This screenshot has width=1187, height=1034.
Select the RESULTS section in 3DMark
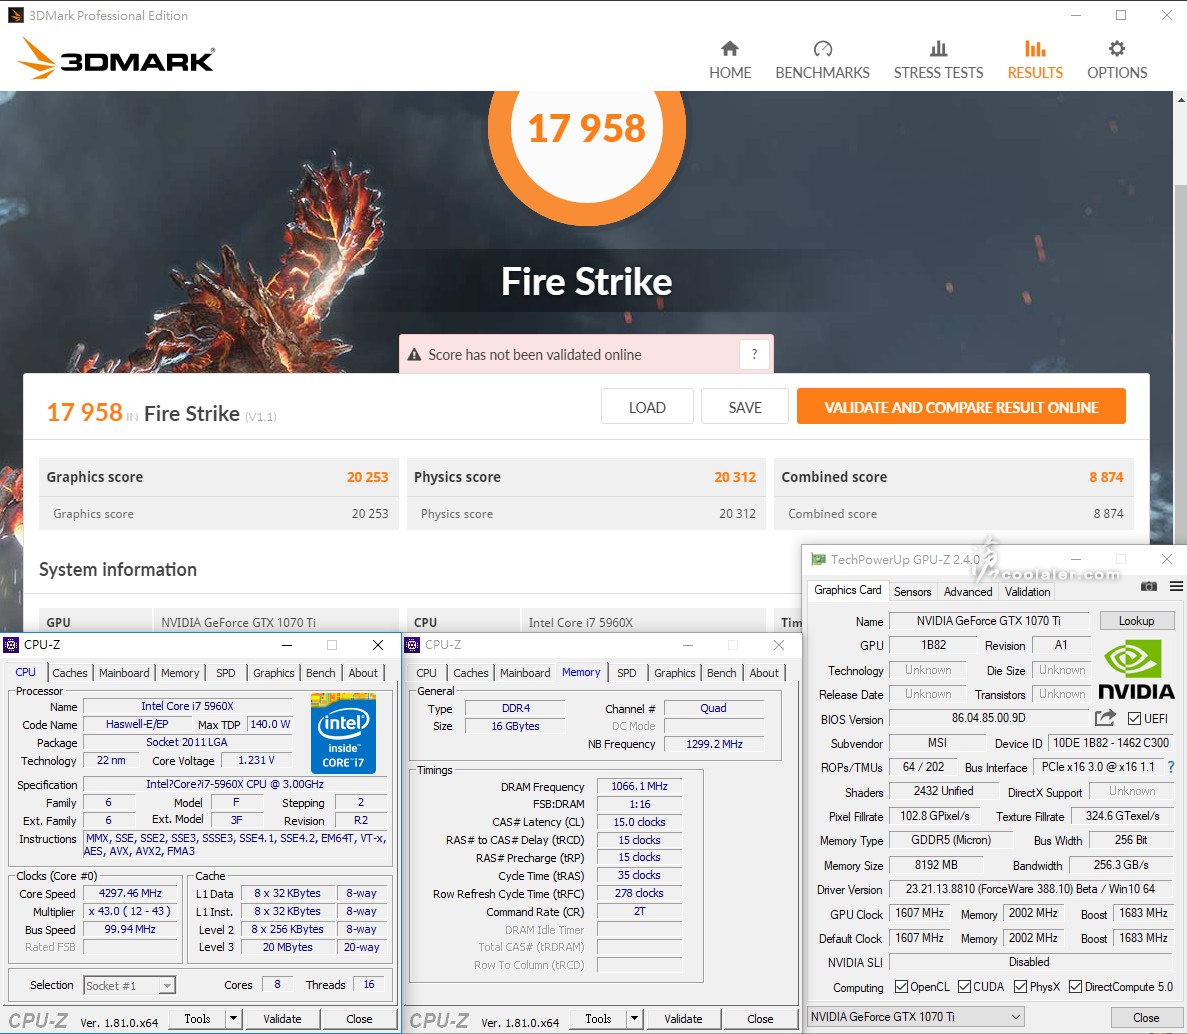1035,60
